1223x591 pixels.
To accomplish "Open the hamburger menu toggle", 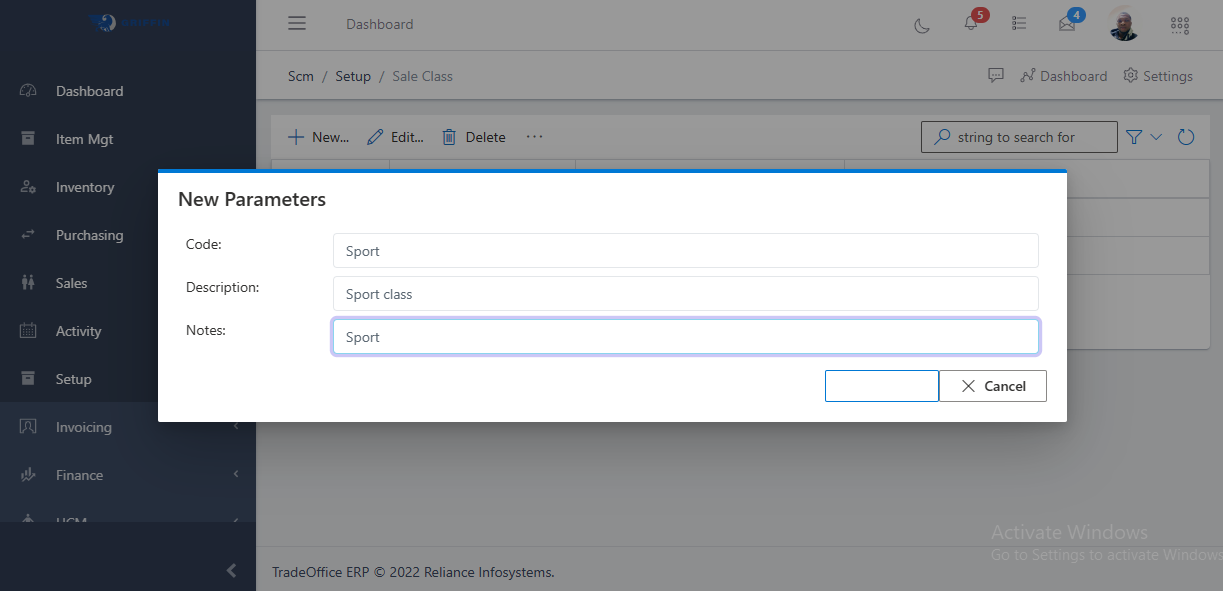I will (x=297, y=24).
